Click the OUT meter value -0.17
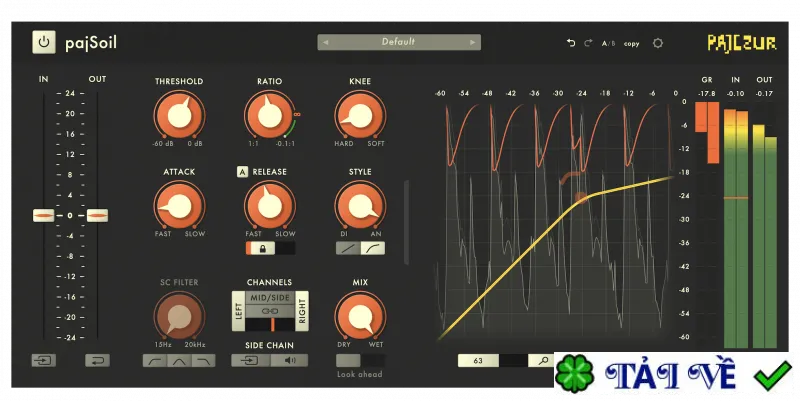Image resolution: width=800 pixels, height=401 pixels. (764, 93)
